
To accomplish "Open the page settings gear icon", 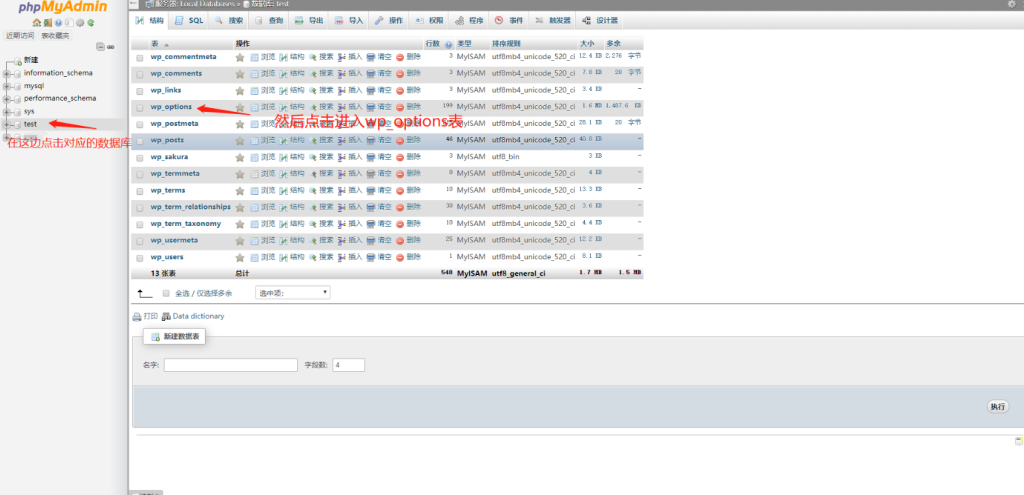I will click(1012, 3).
